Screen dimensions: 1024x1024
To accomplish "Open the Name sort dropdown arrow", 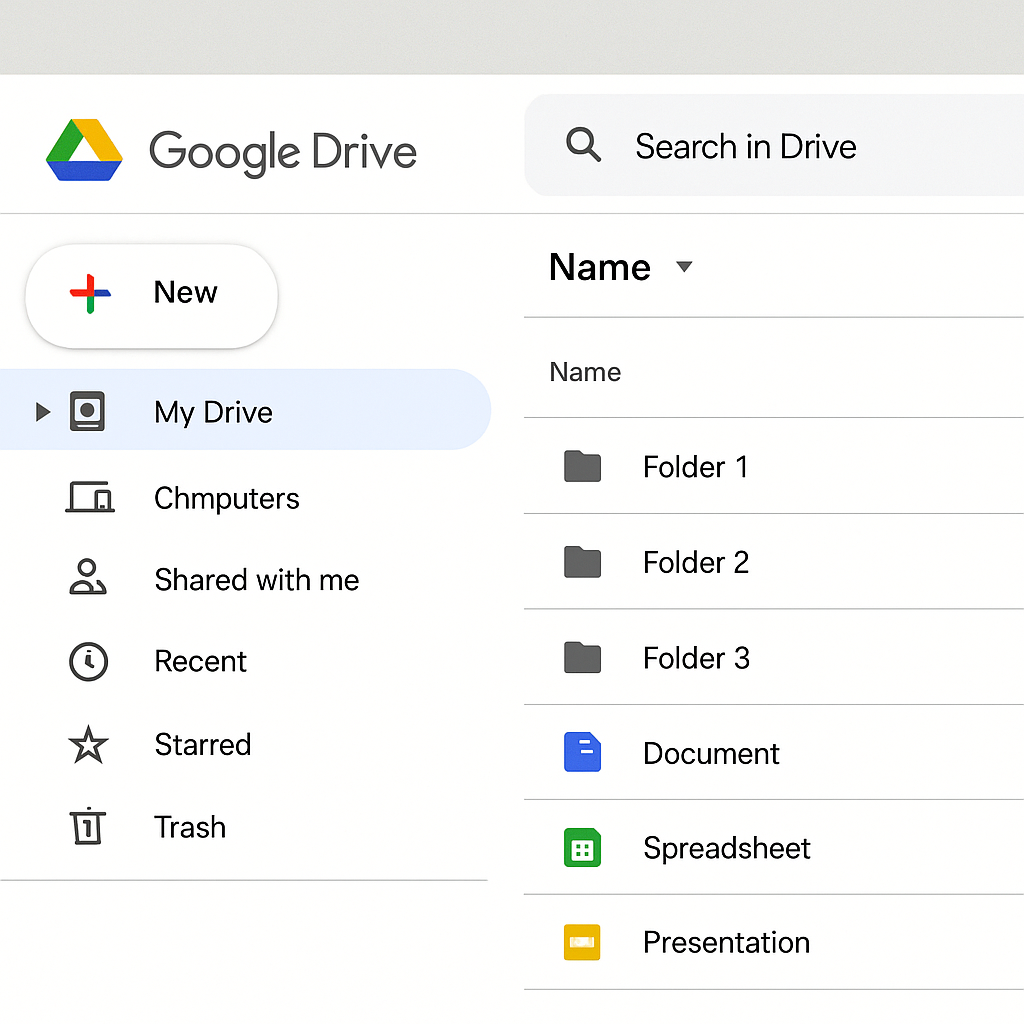I will pos(684,266).
